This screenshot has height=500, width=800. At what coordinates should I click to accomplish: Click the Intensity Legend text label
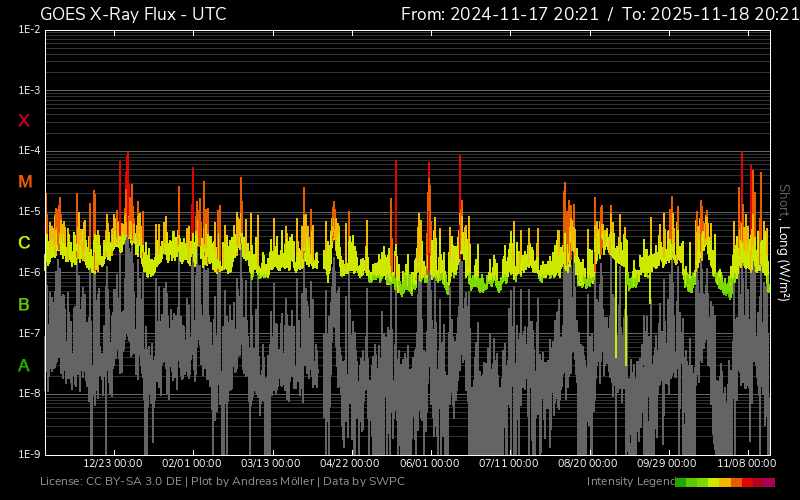tap(630, 482)
